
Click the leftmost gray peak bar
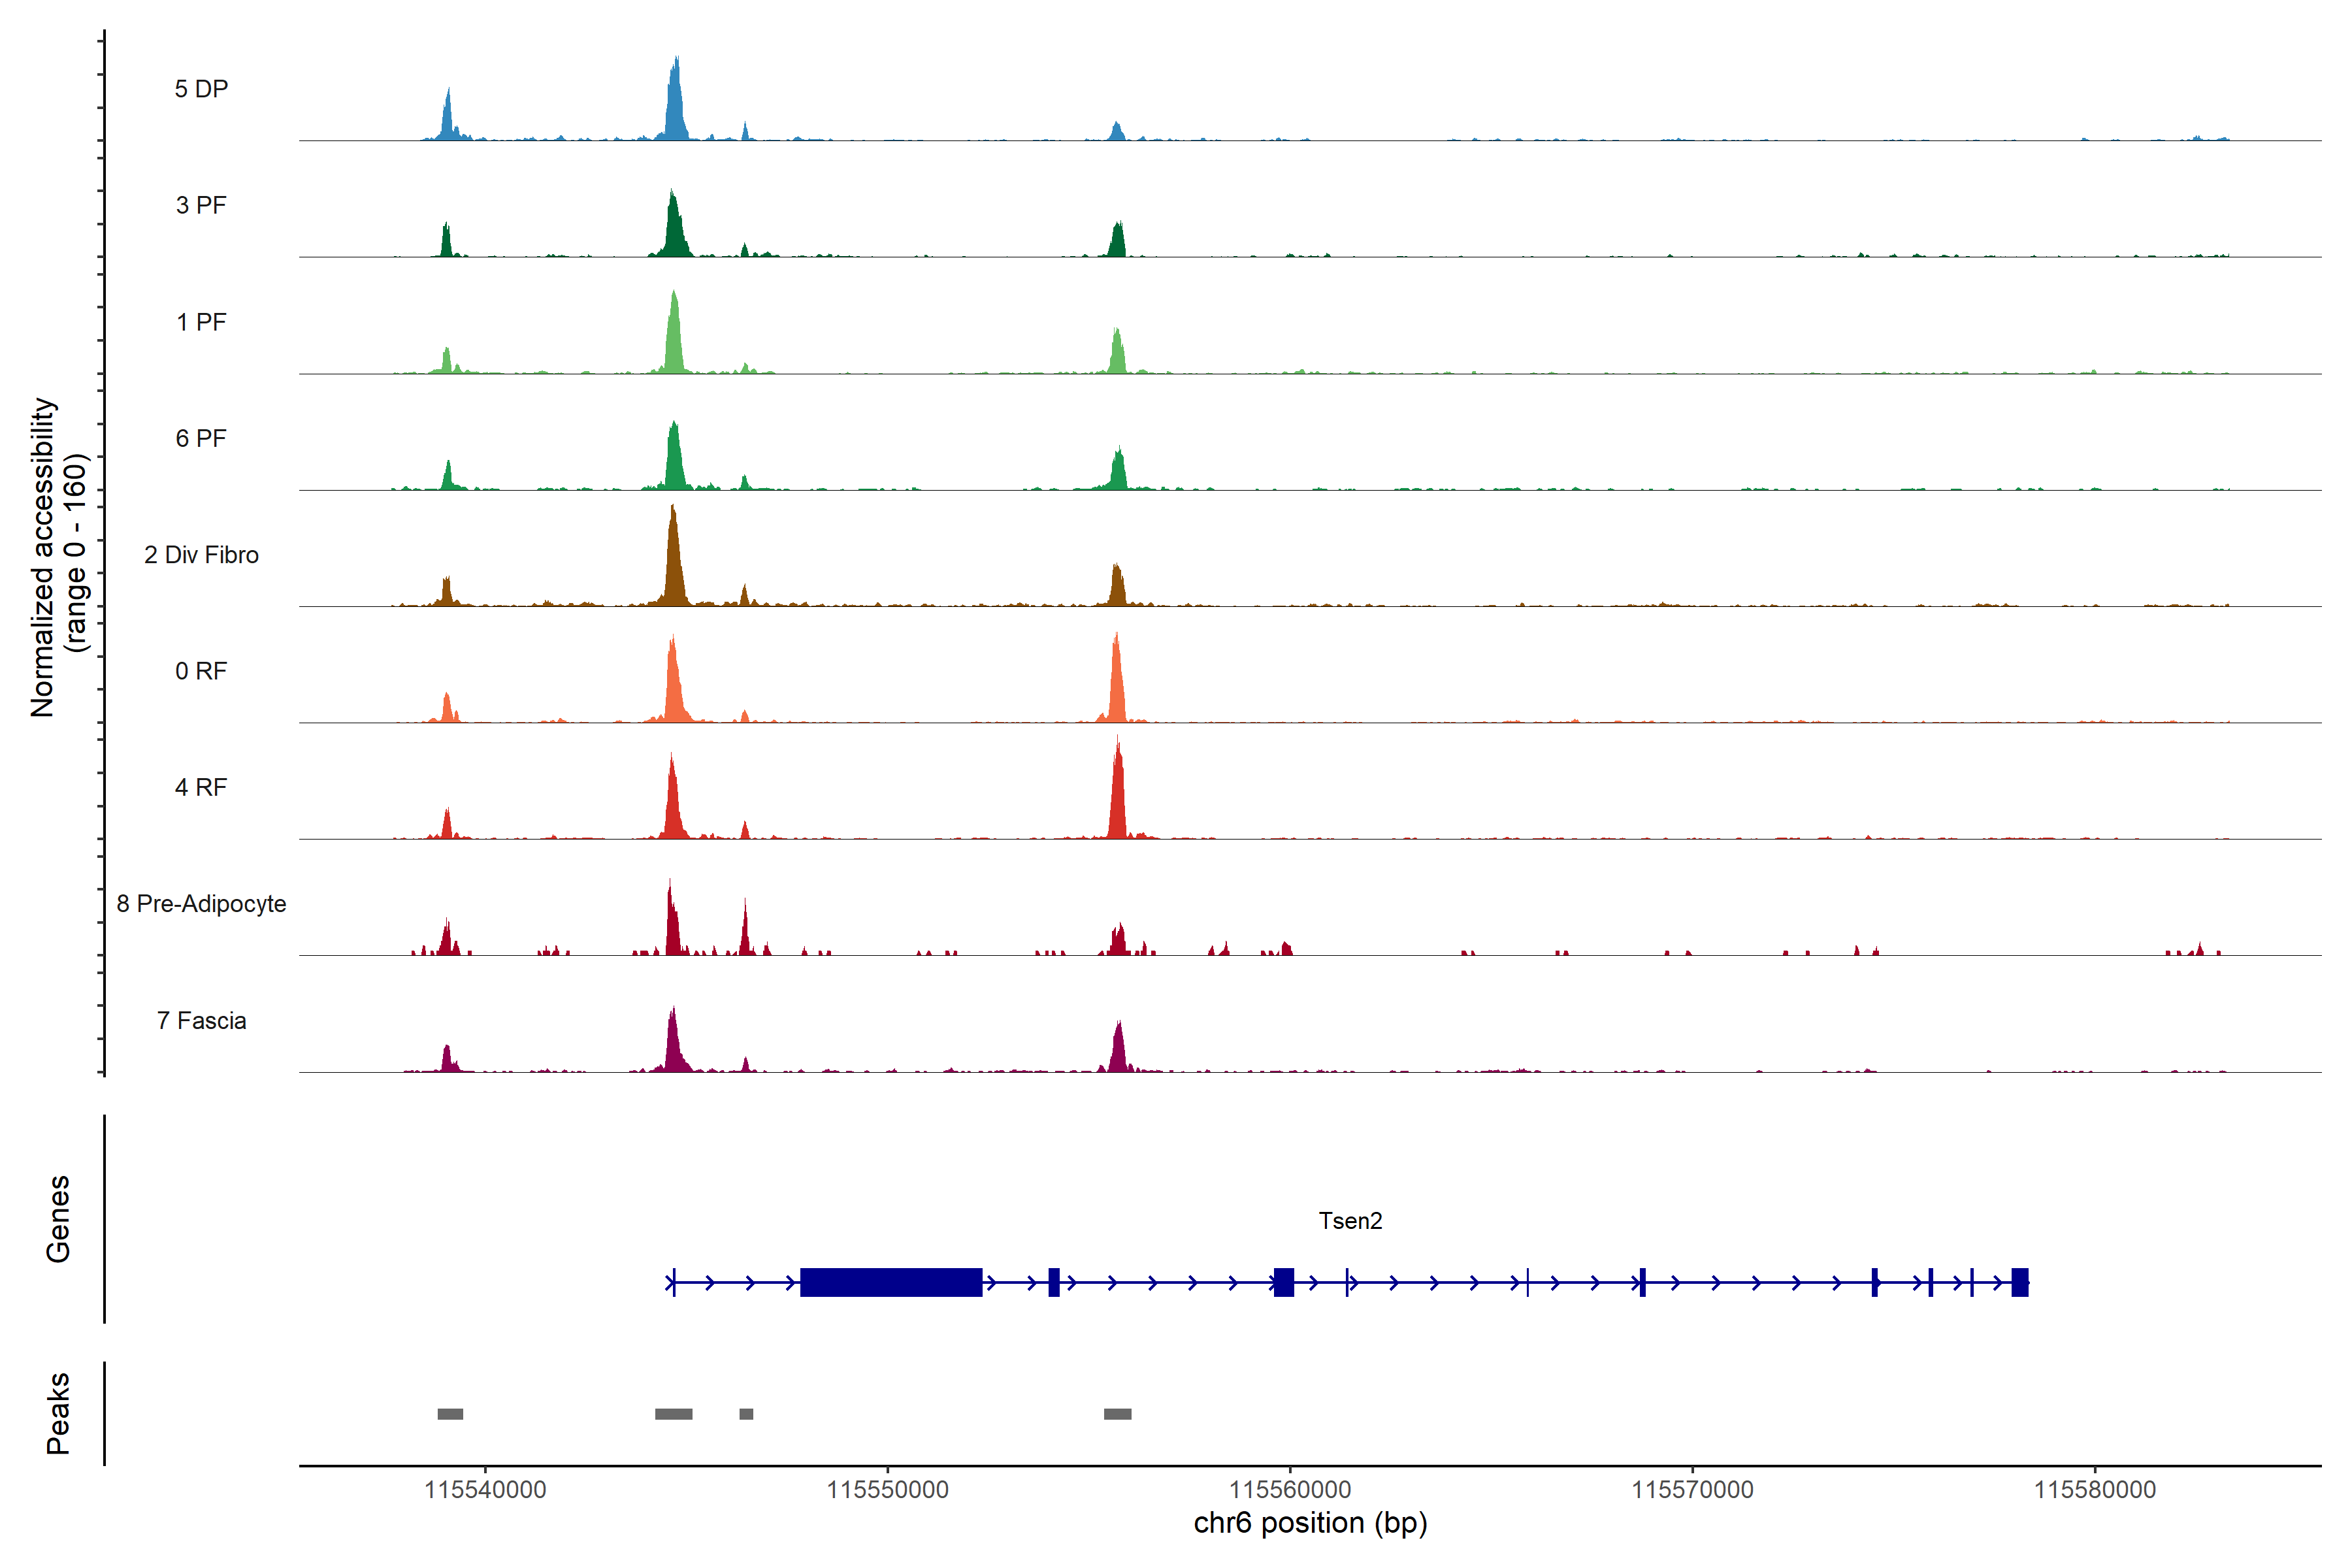(450, 1414)
